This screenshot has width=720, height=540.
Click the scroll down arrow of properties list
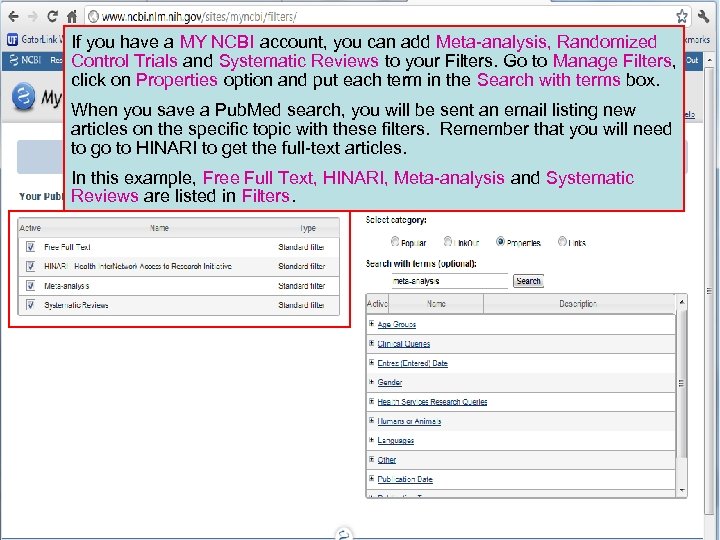(682, 490)
